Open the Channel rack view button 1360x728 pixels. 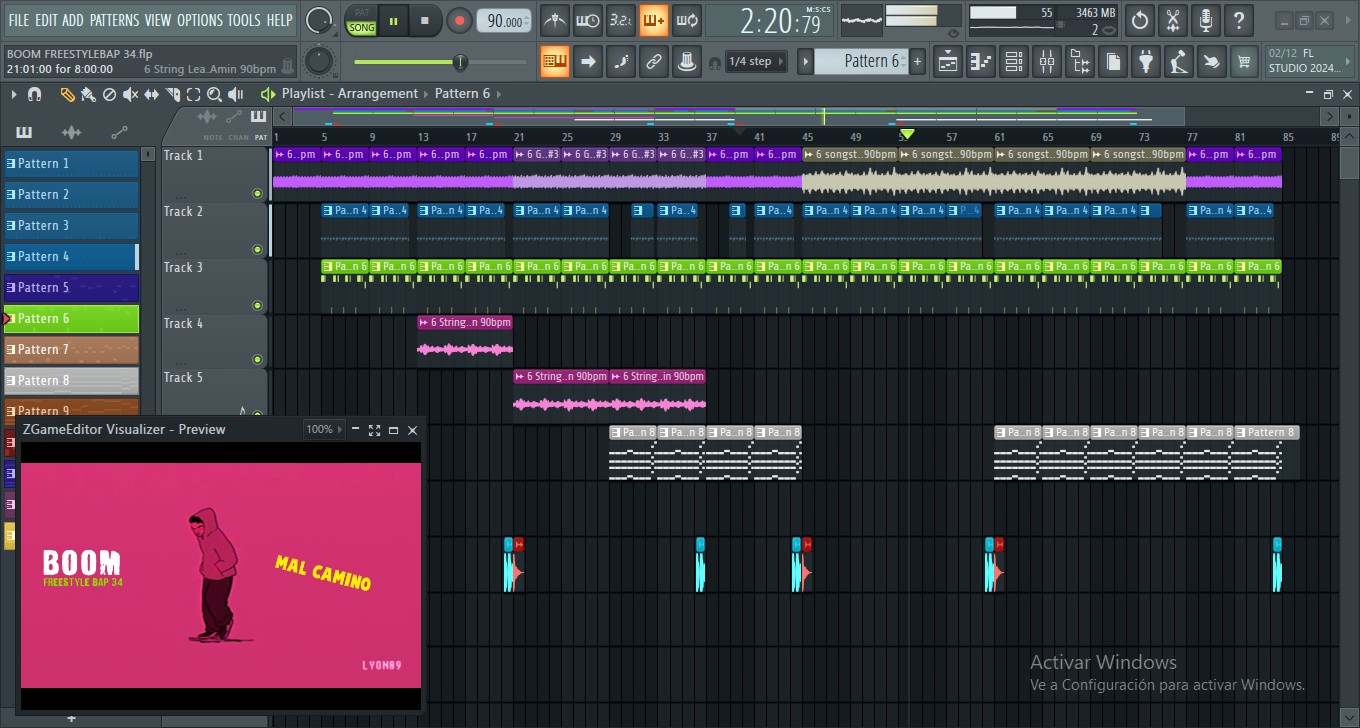click(1014, 62)
